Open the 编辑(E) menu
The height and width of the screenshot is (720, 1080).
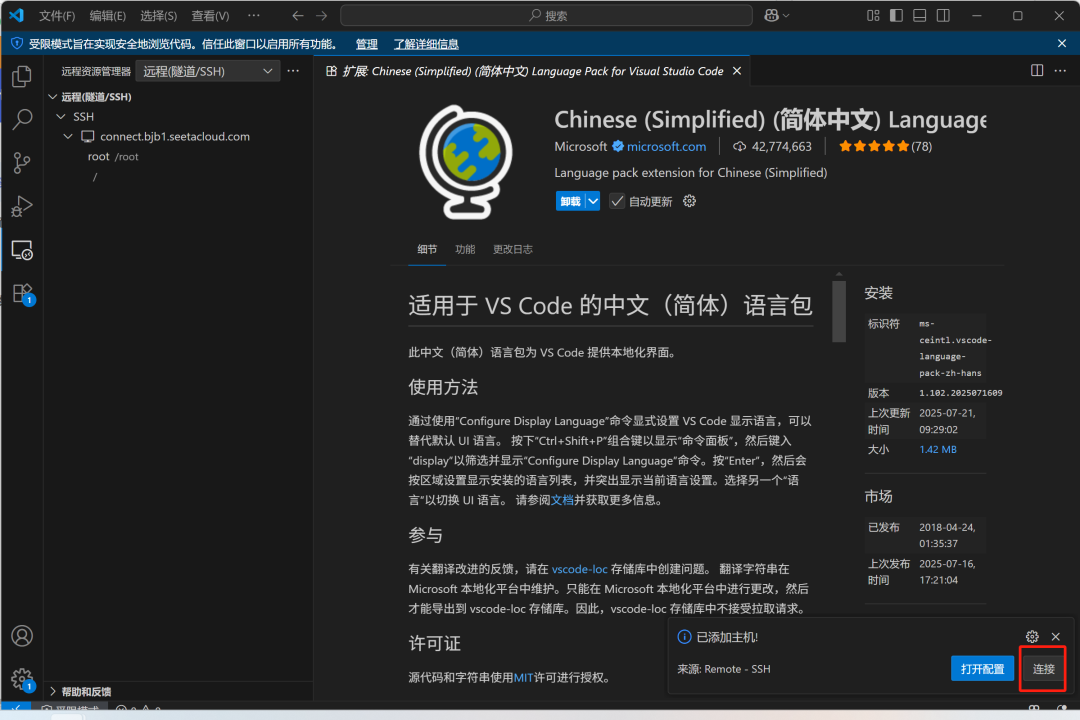[107, 15]
